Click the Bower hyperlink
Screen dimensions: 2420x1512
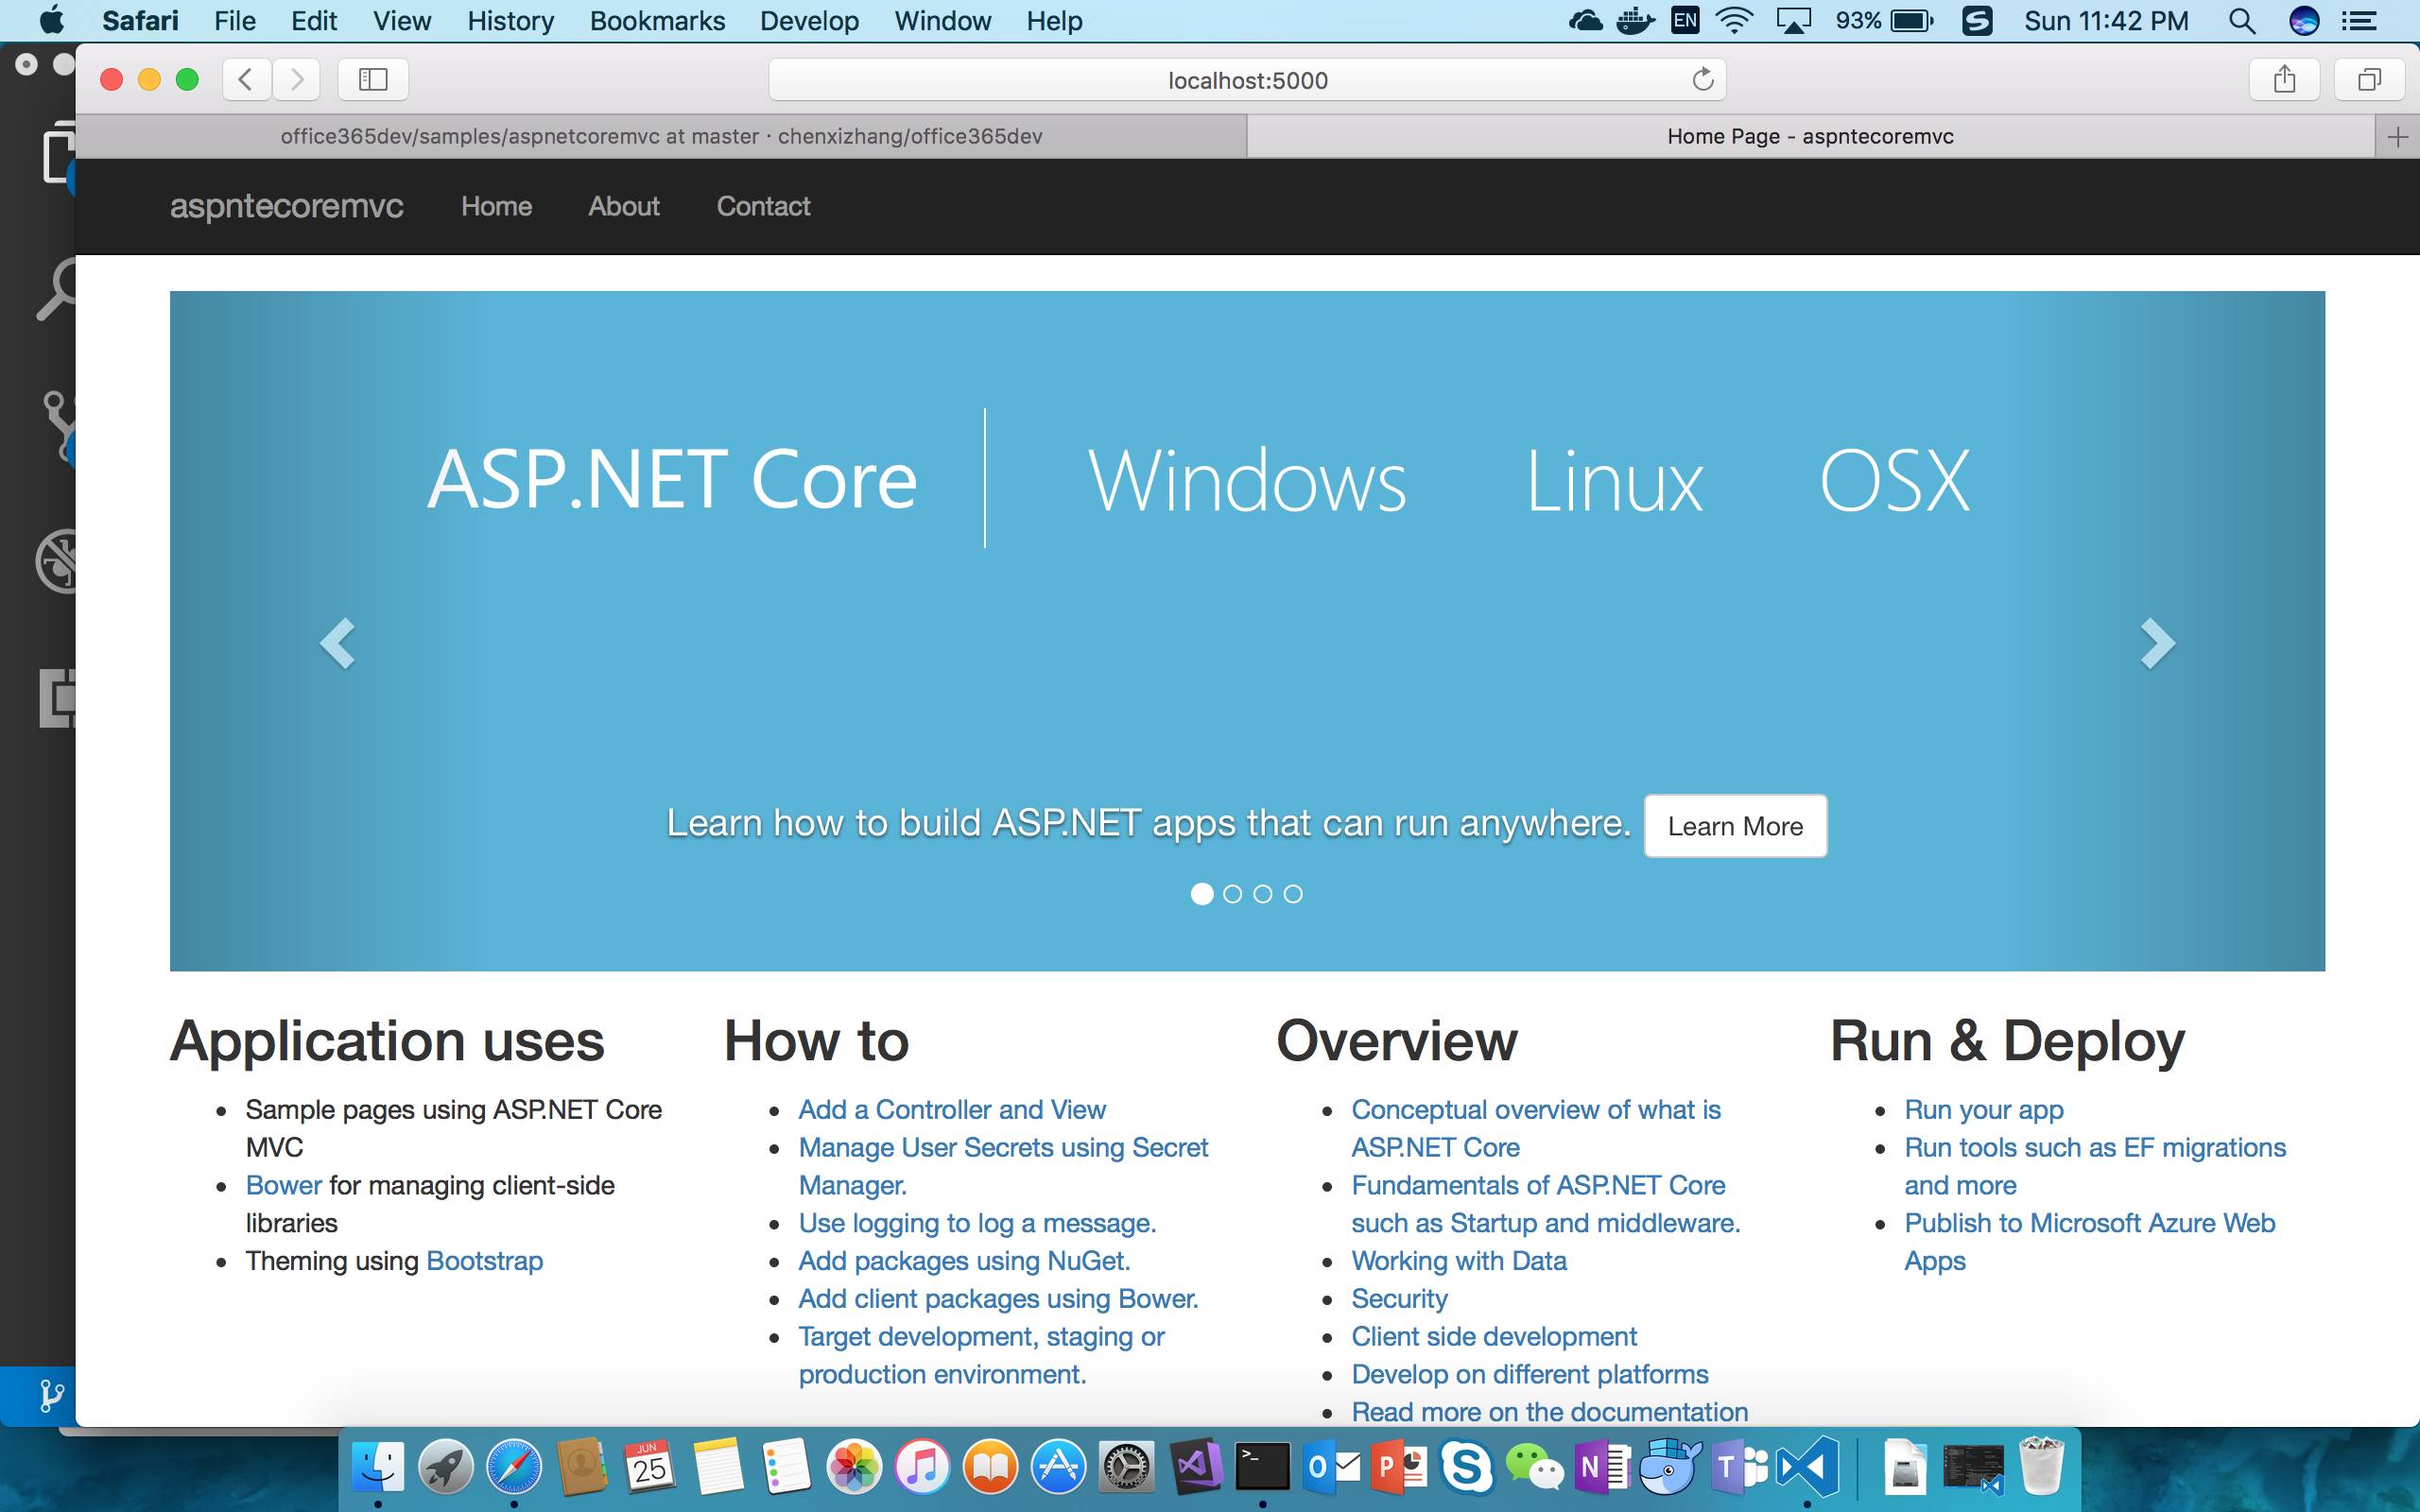pos(283,1184)
